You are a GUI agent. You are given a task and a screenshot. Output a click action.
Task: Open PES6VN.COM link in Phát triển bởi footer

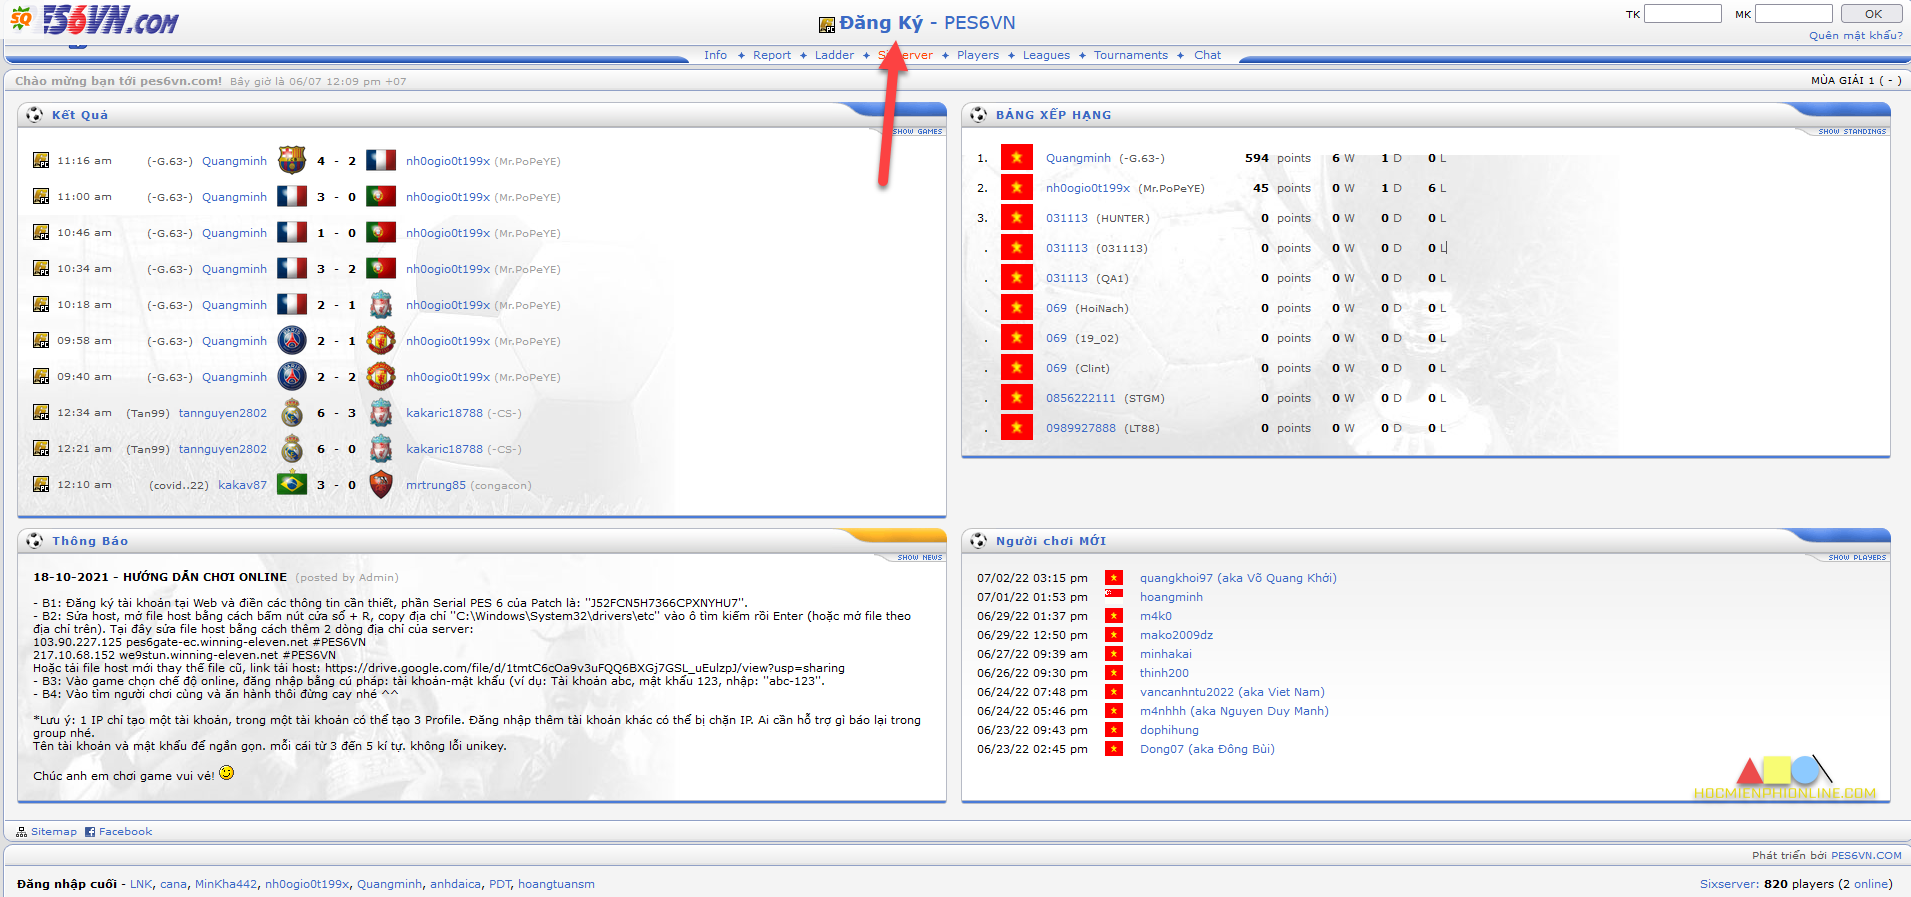point(1866,855)
